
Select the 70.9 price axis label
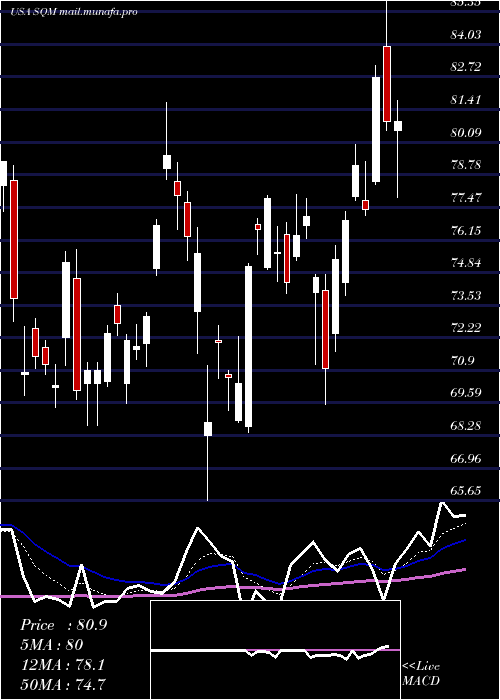(x=463, y=361)
